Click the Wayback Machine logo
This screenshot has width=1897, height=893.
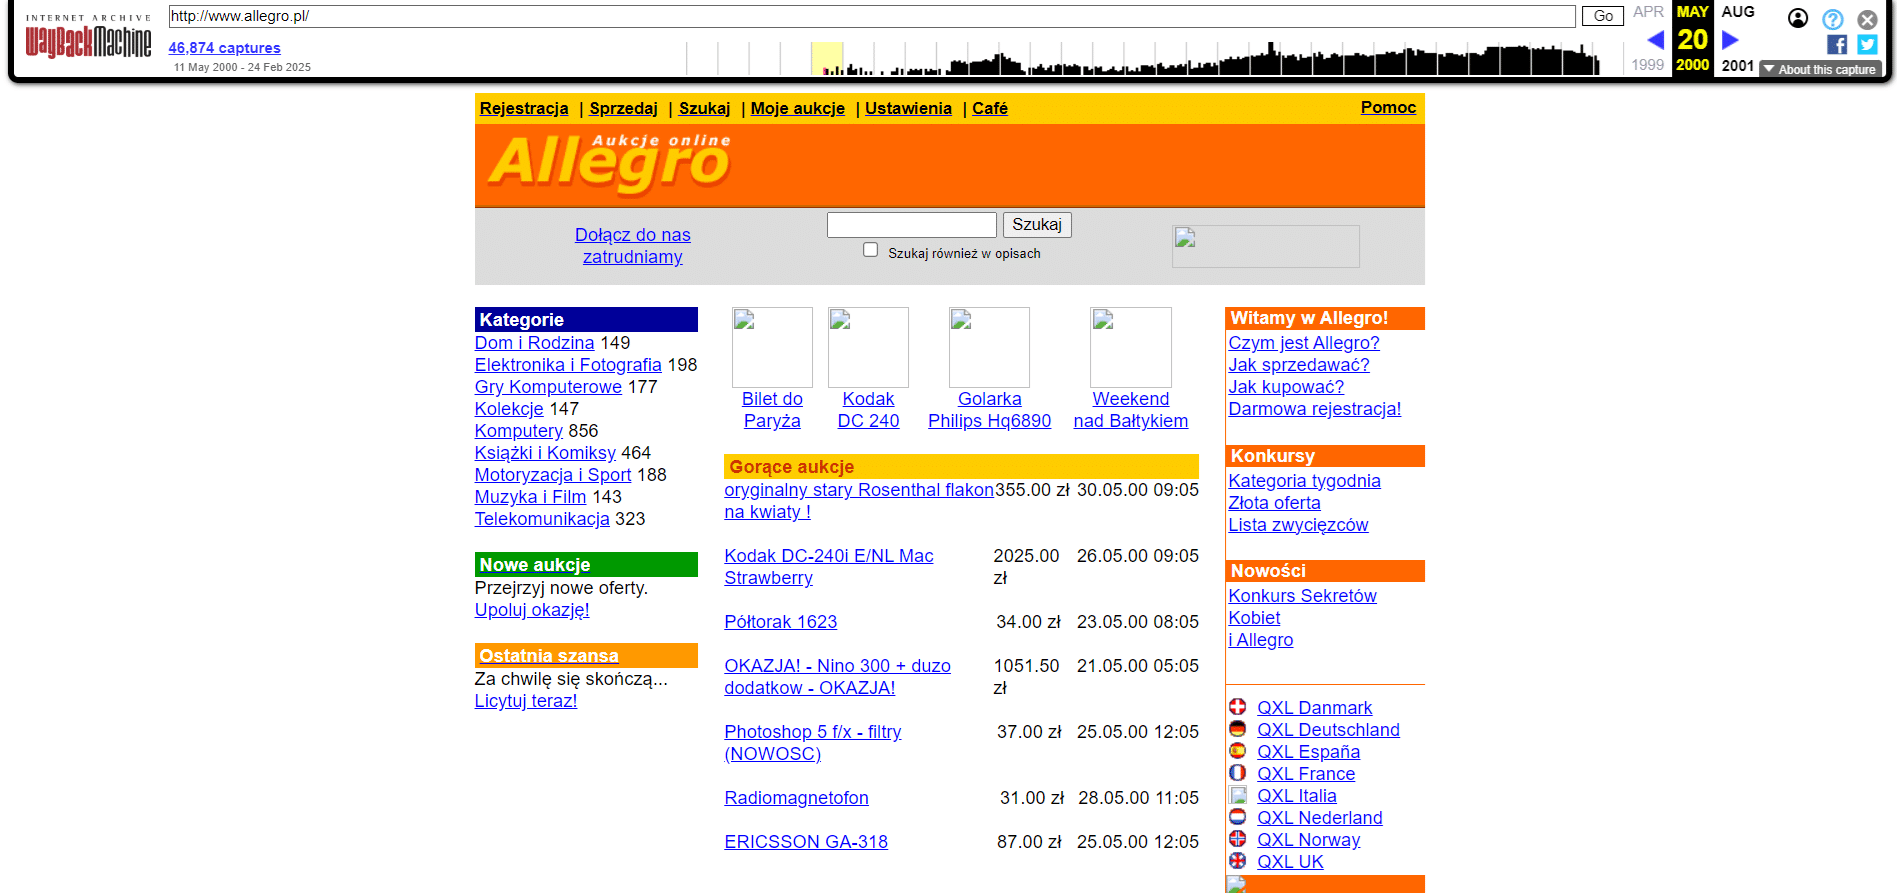click(88, 37)
